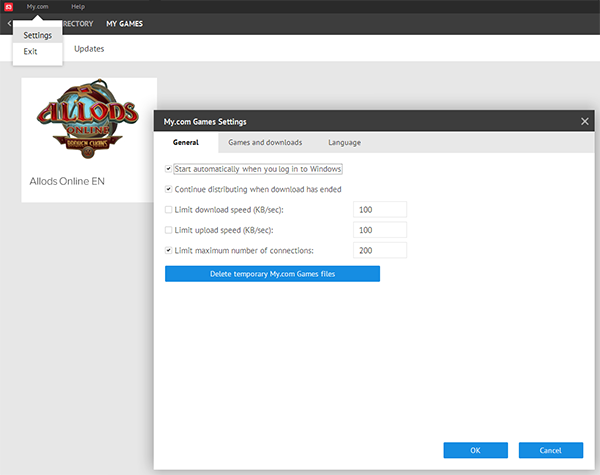Image resolution: width=600 pixels, height=475 pixels.
Task: Toggle Start automatically when you log in checkbox
Action: coord(168,169)
